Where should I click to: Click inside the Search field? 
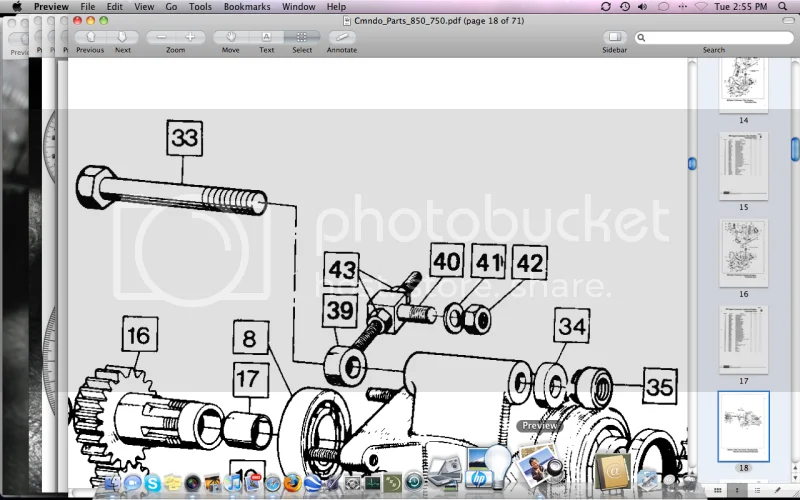coord(715,37)
